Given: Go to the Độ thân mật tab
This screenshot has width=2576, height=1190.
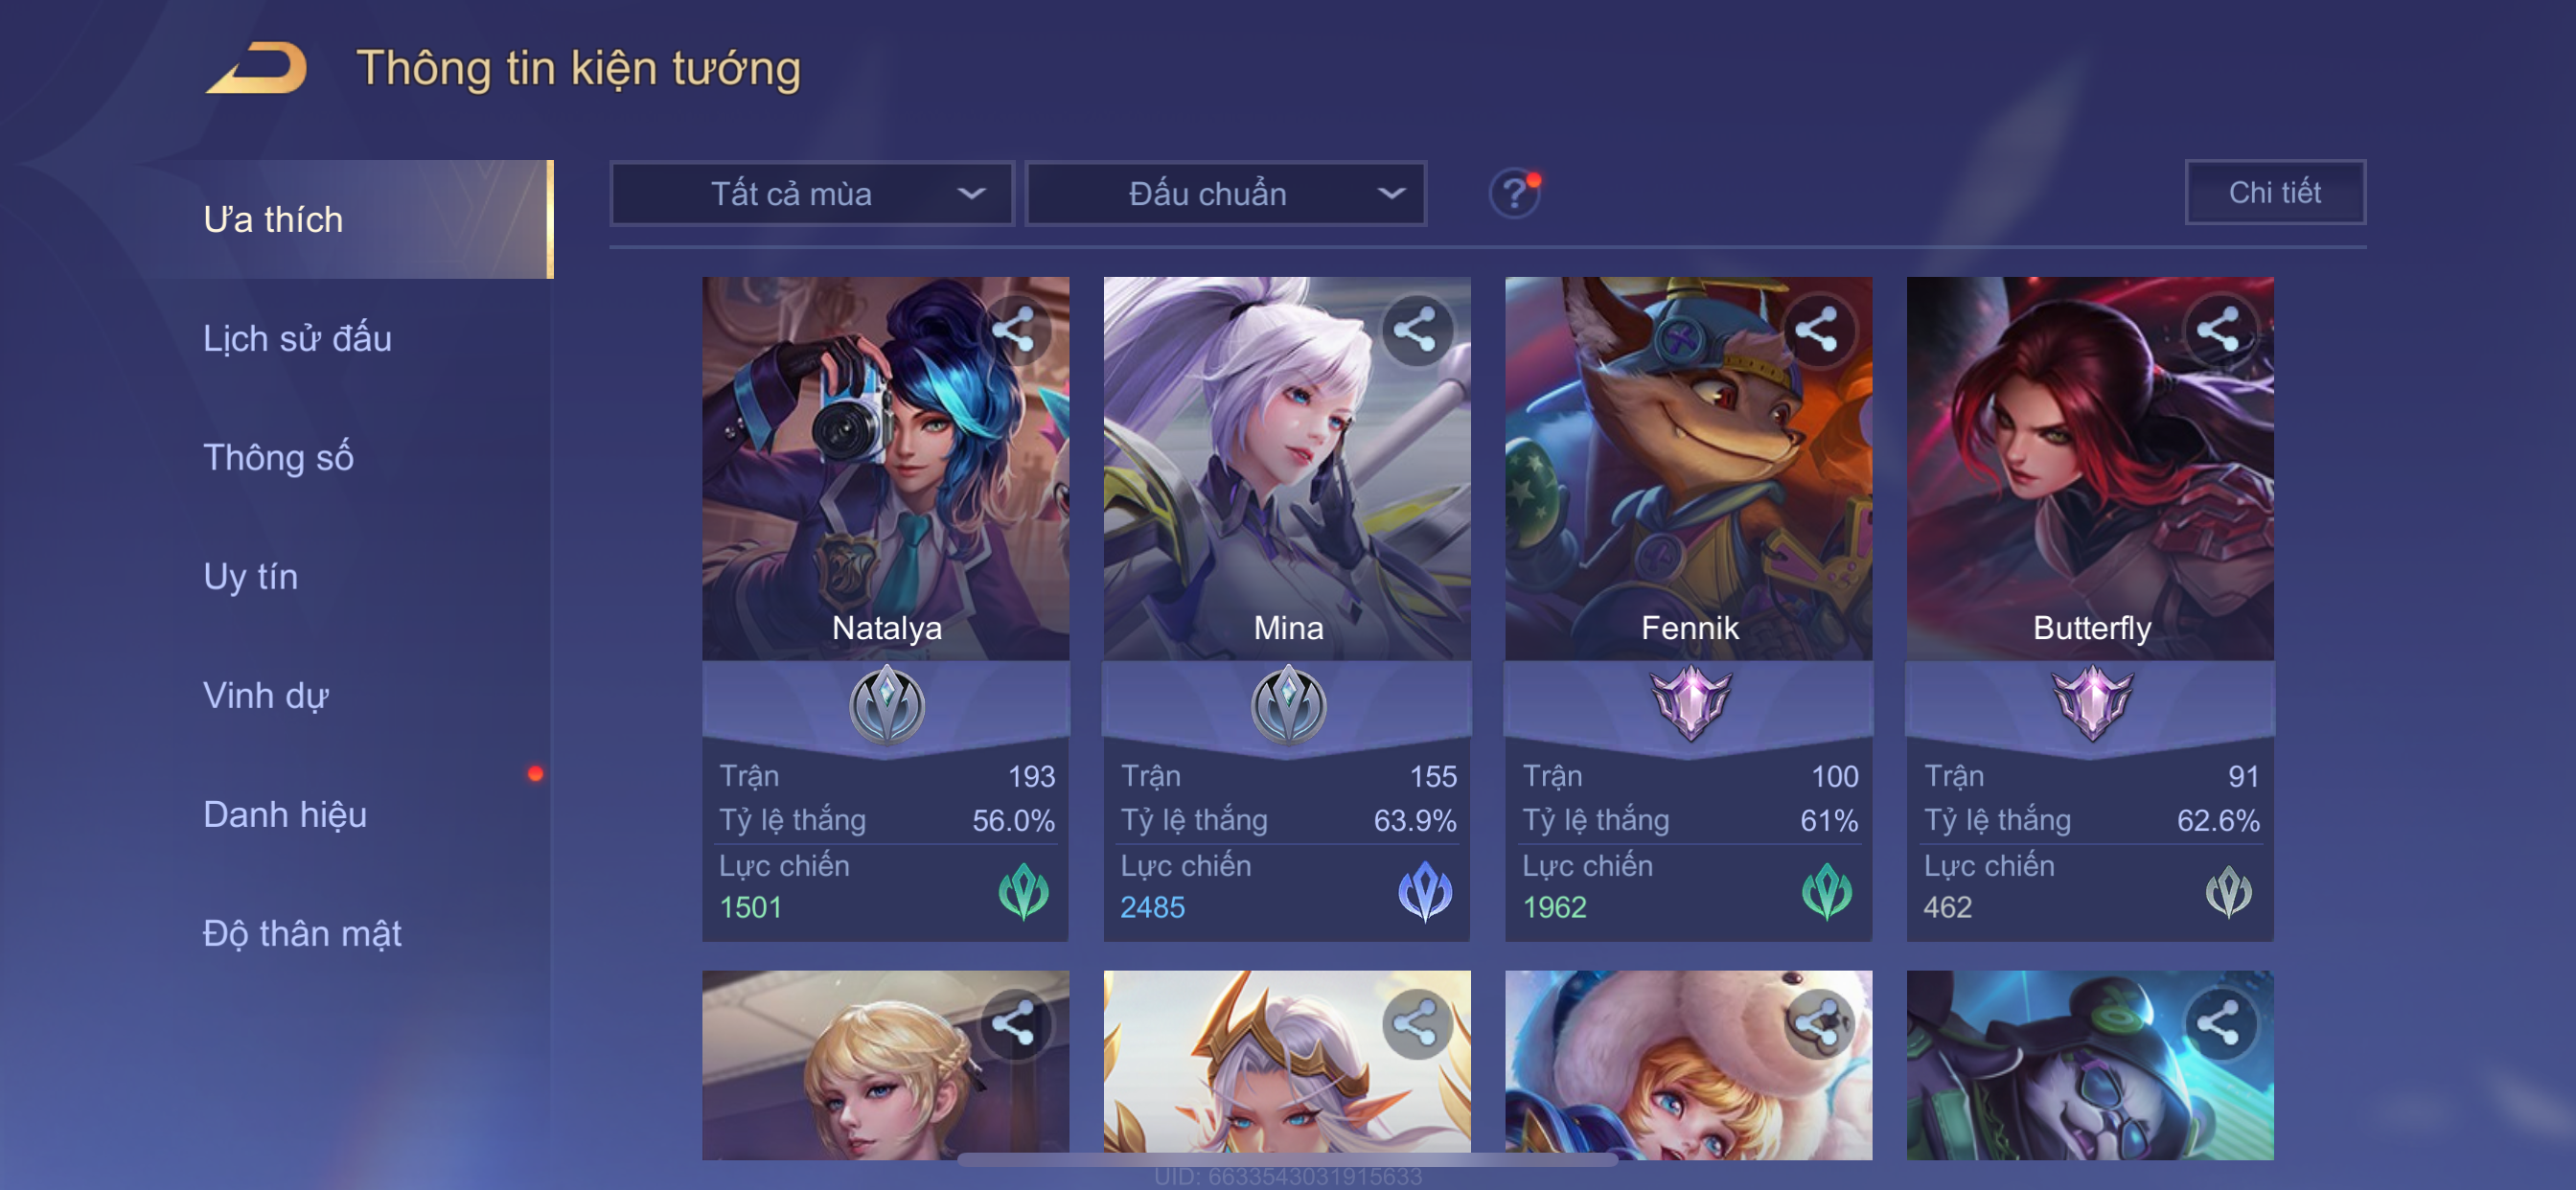Looking at the screenshot, I should click(x=302, y=933).
